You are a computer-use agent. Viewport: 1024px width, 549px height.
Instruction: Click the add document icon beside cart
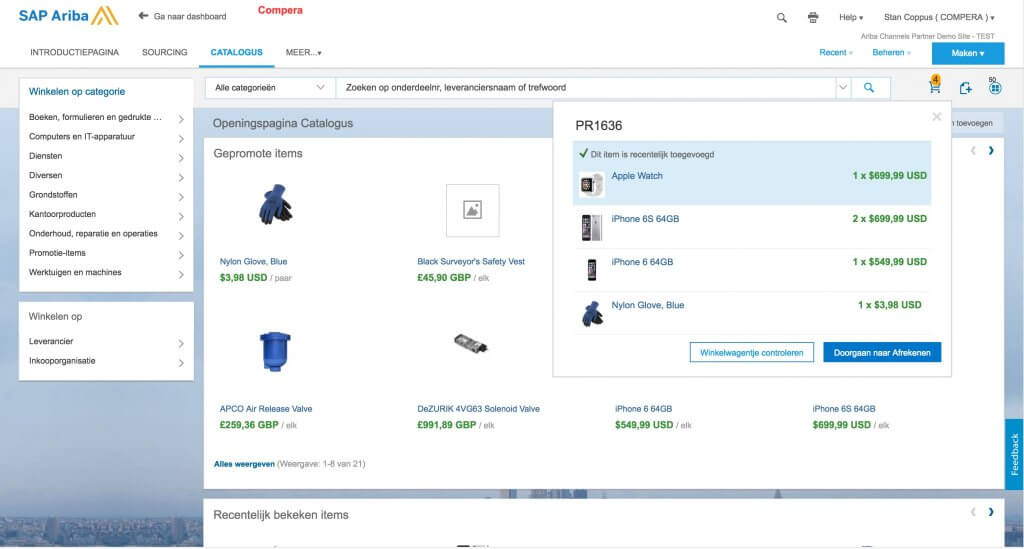(x=965, y=87)
